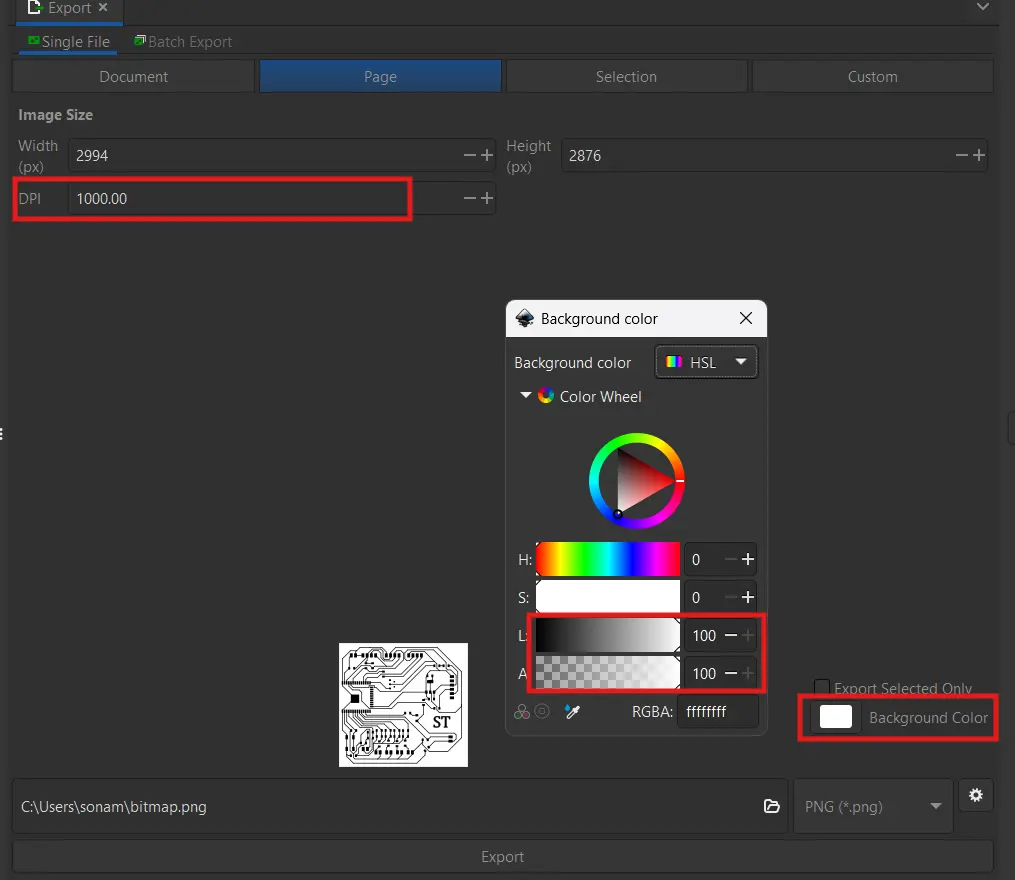Image resolution: width=1015 pixels, height=880 pixels.
Task: Click the color-managed toggle icon
Action: click(x=522, y=712)
